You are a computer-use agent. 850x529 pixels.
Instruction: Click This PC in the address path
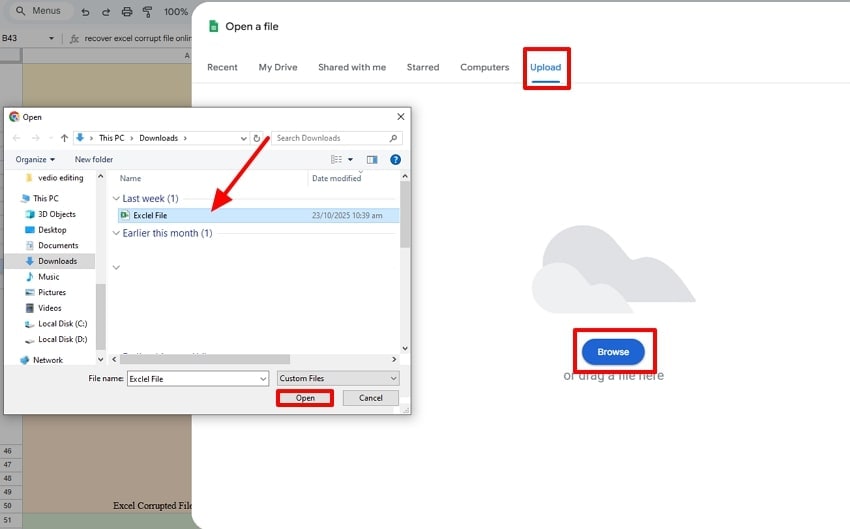112,138
